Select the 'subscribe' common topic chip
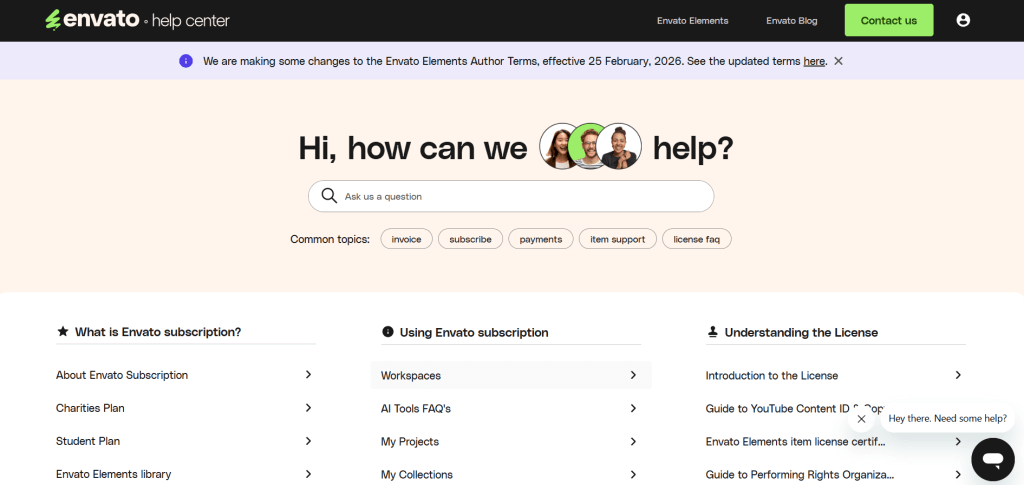The height and width of the screenshot is (485, 1024). pos(470,239)
